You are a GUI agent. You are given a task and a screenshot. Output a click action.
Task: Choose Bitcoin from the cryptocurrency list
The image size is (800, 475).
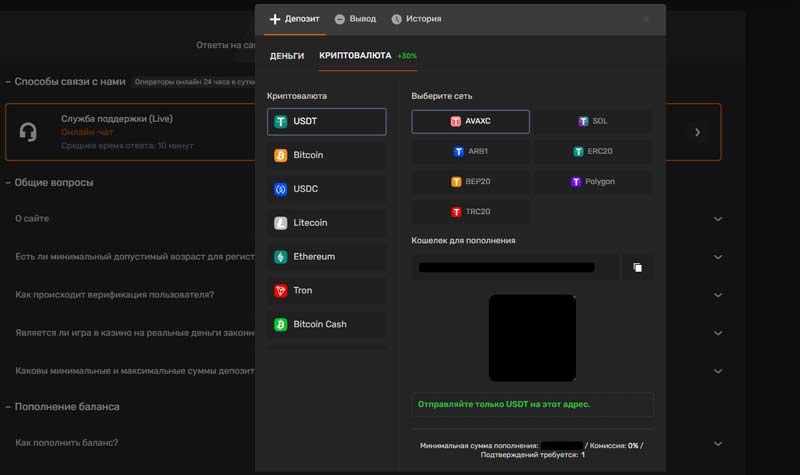point(326,155)
